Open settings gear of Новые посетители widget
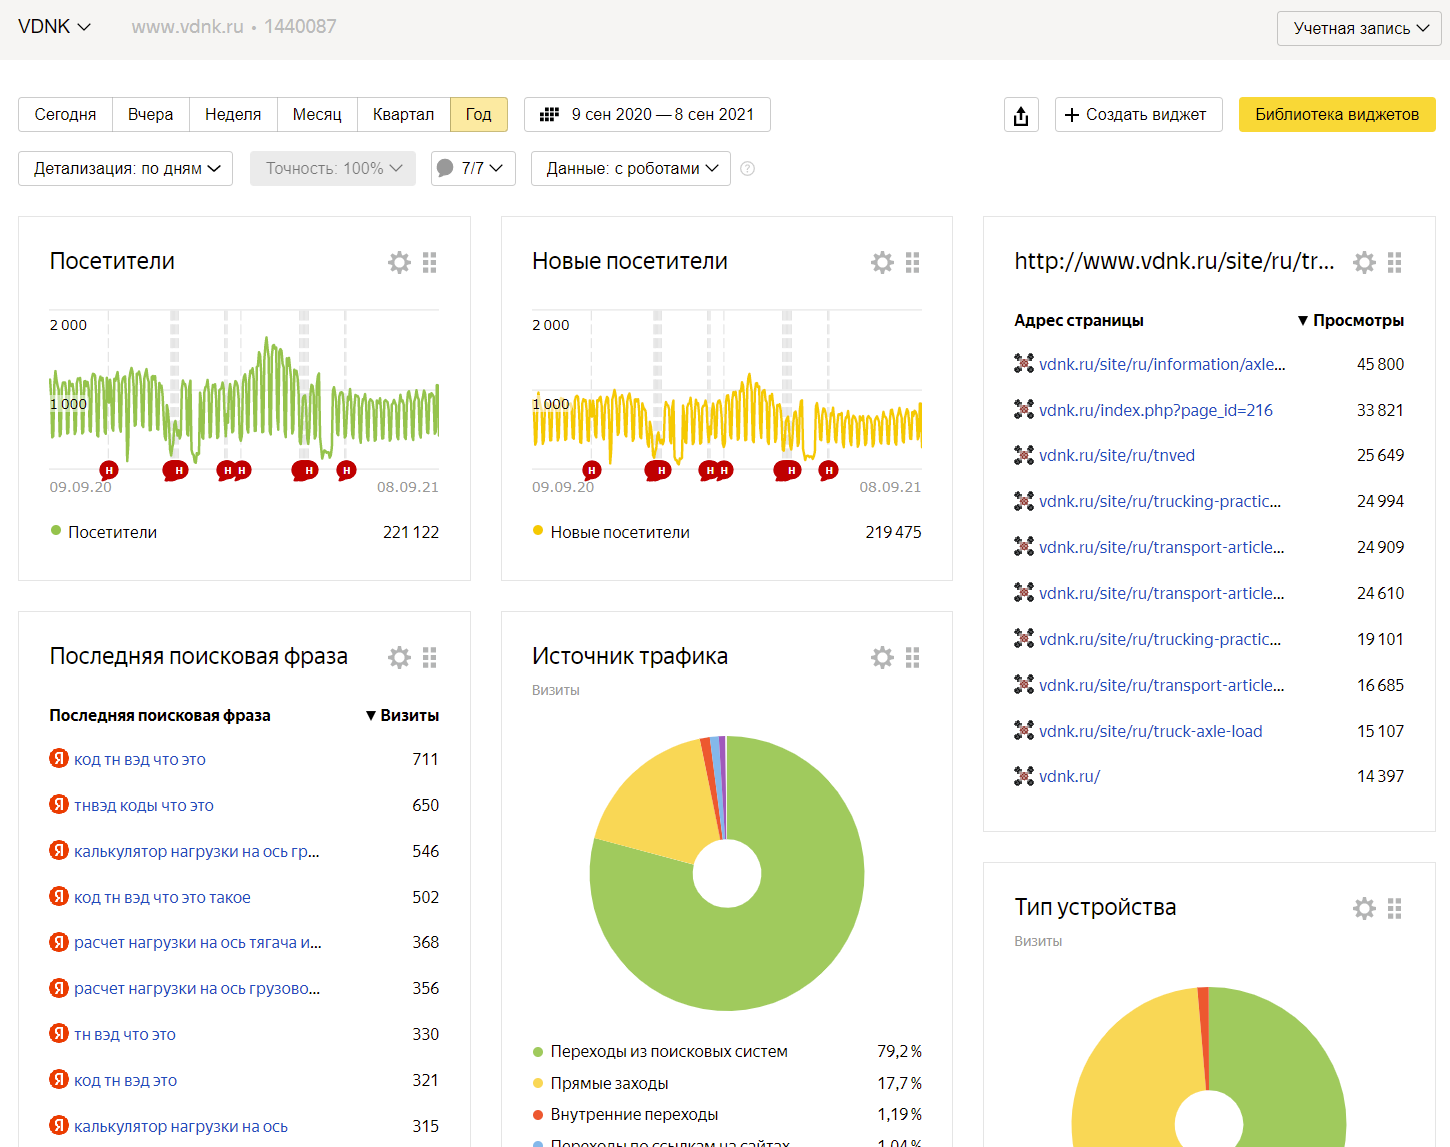The image size is (1450, 1147). coord(882,262)
